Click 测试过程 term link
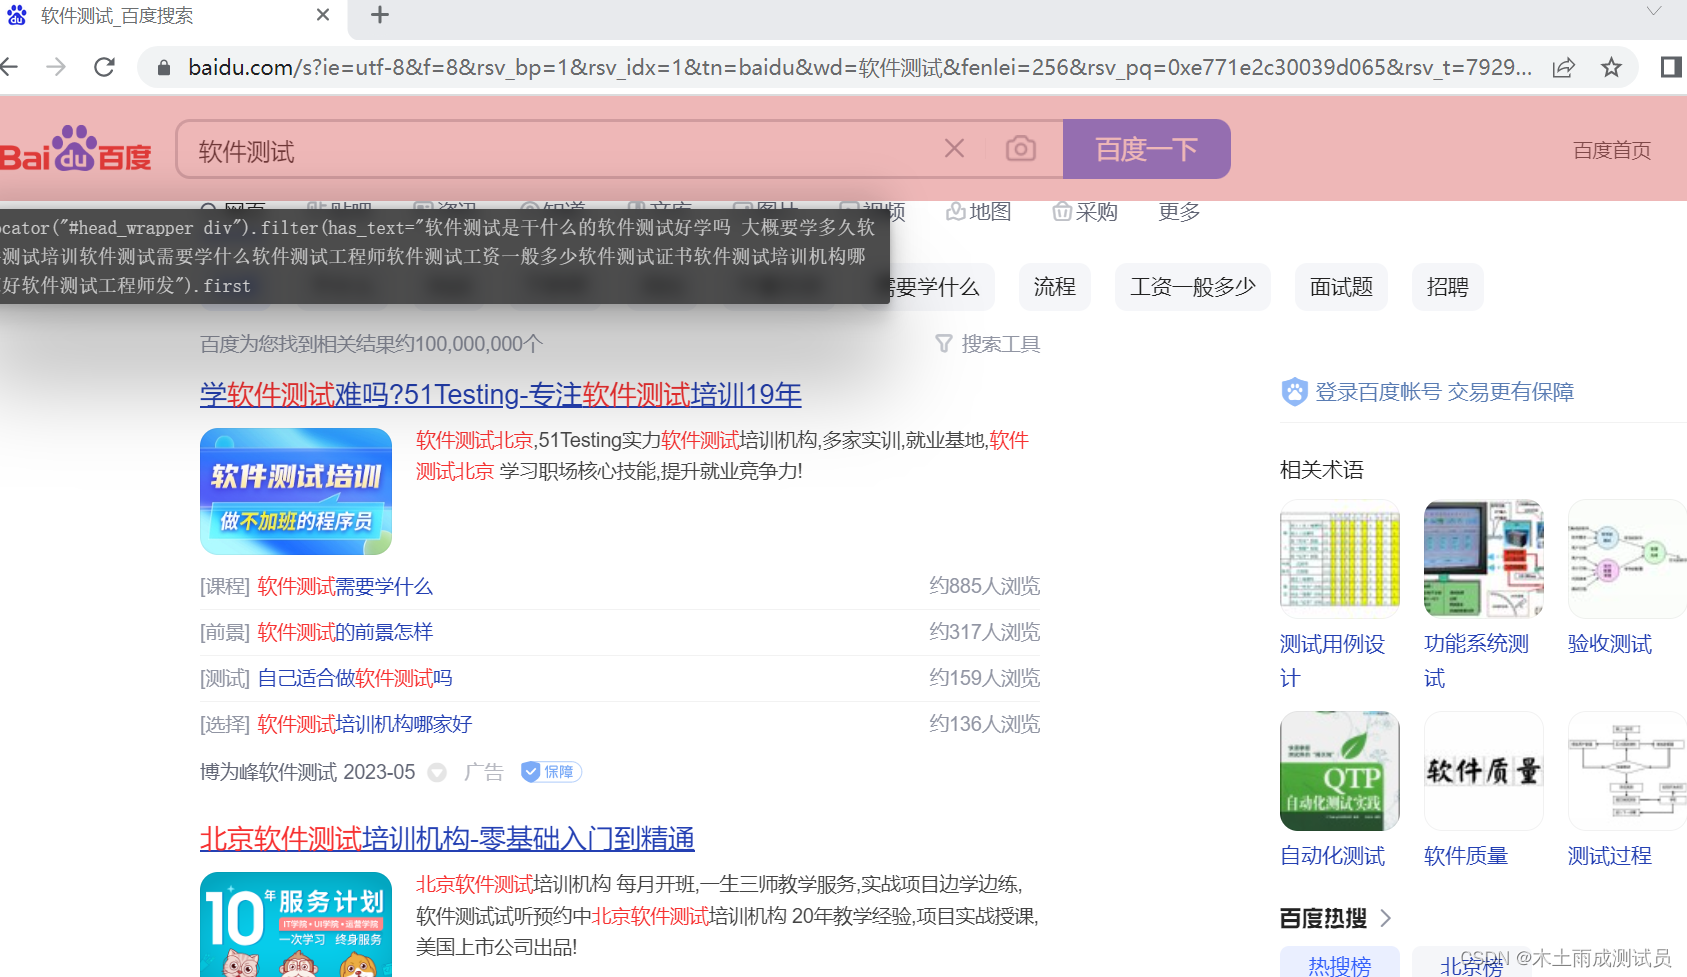 [1610, 856]
